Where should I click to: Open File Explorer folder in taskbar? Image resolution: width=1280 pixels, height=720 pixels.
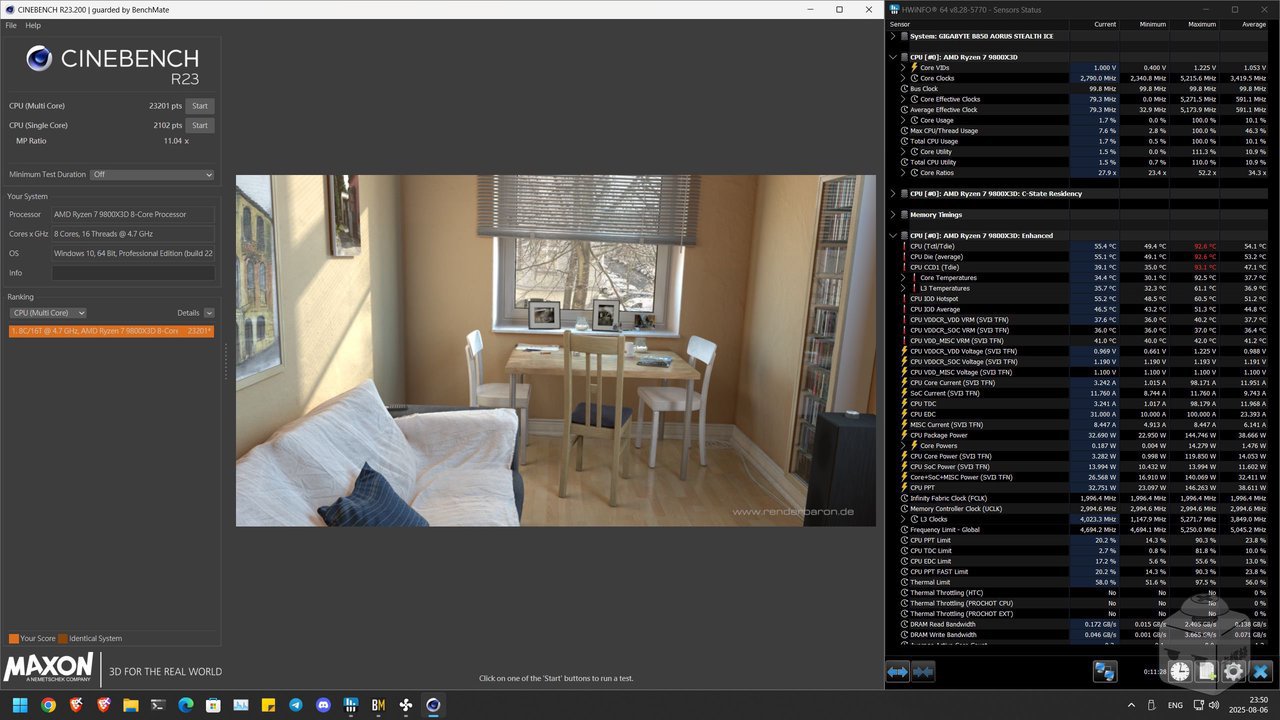(x=130, y=705)
